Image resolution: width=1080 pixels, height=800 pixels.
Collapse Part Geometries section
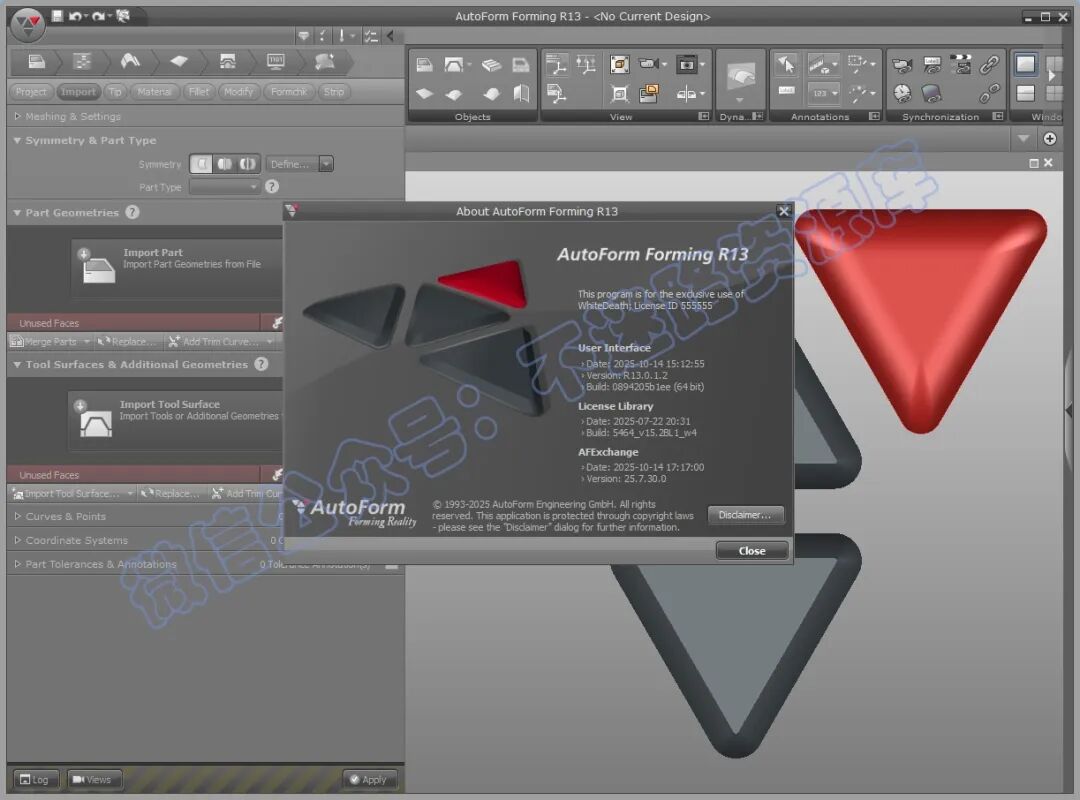(x=17, y=212)
